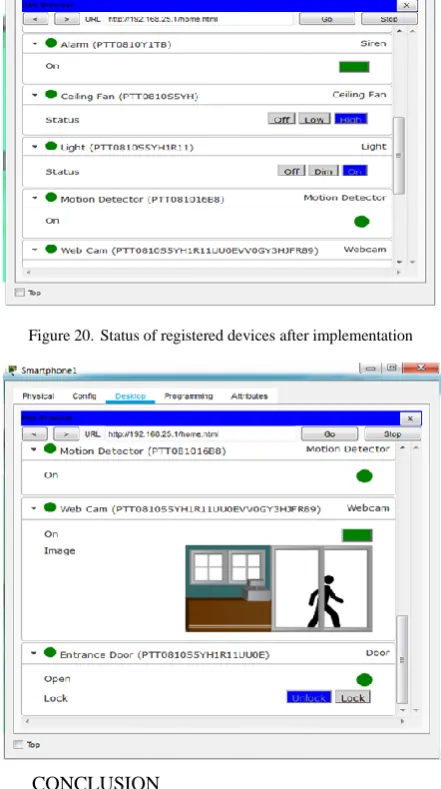
Task: Click Web Cam status dot in Figure 20 window
Action: pyautogui.click(x=51, y=249)
